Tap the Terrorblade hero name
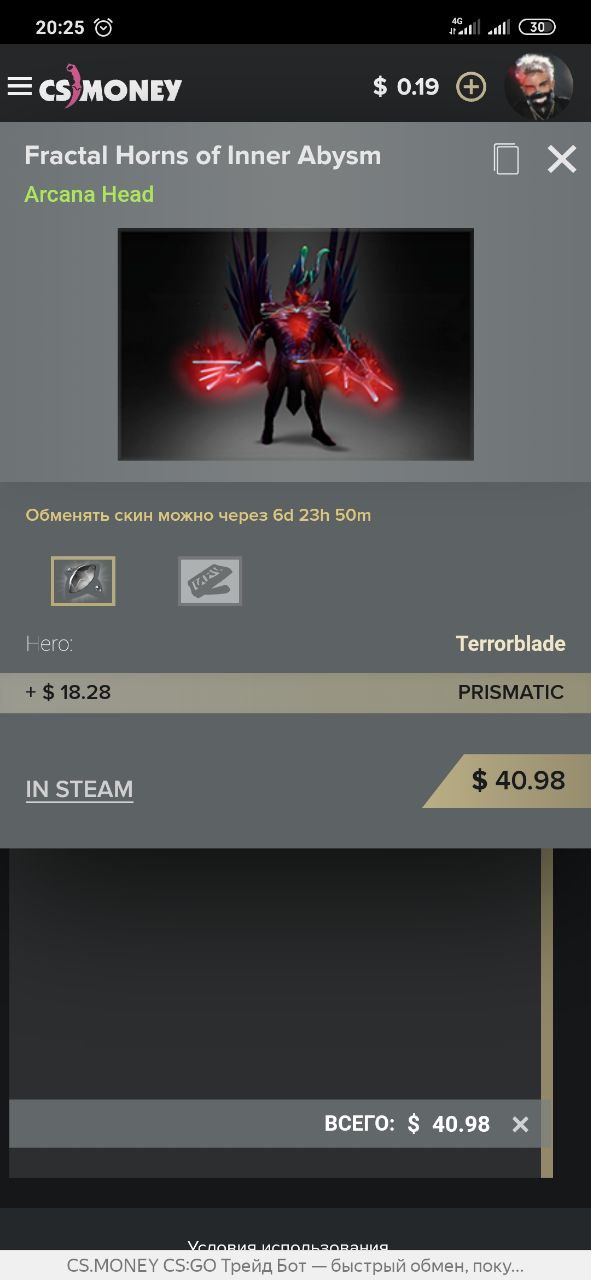The image size is (591, 1280). 511,644
